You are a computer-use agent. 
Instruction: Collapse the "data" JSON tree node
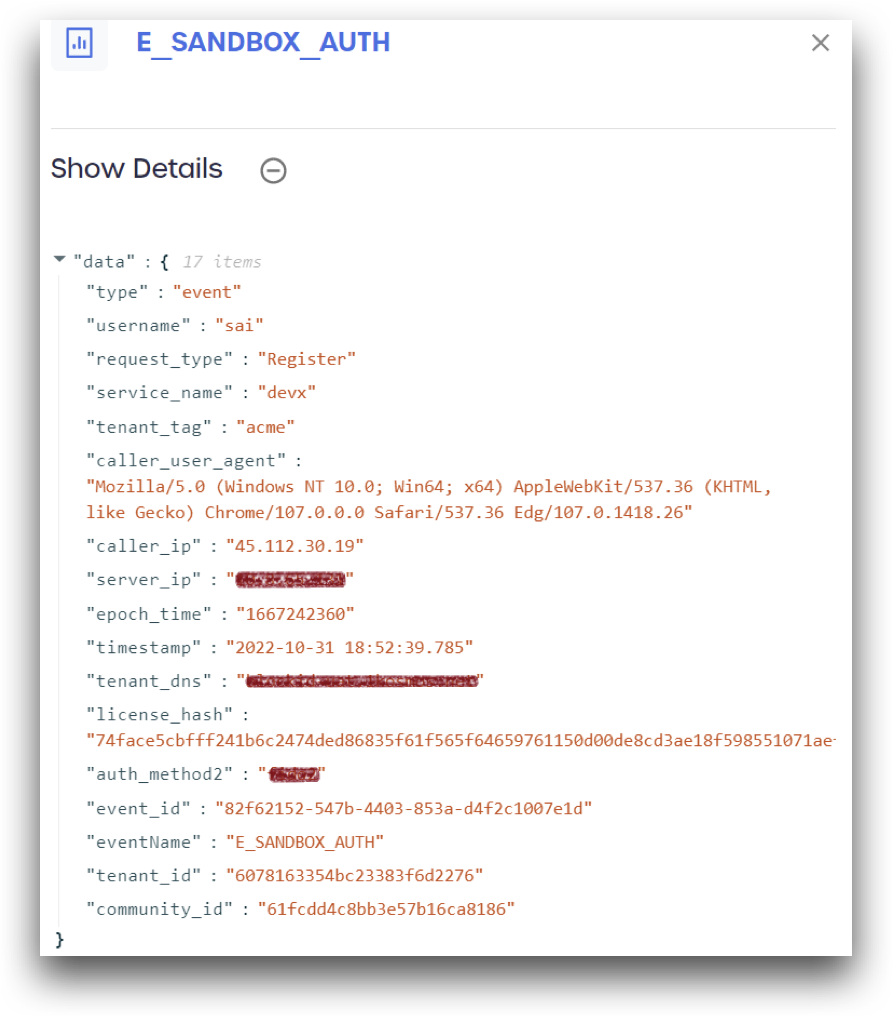(x=60, y=259)
